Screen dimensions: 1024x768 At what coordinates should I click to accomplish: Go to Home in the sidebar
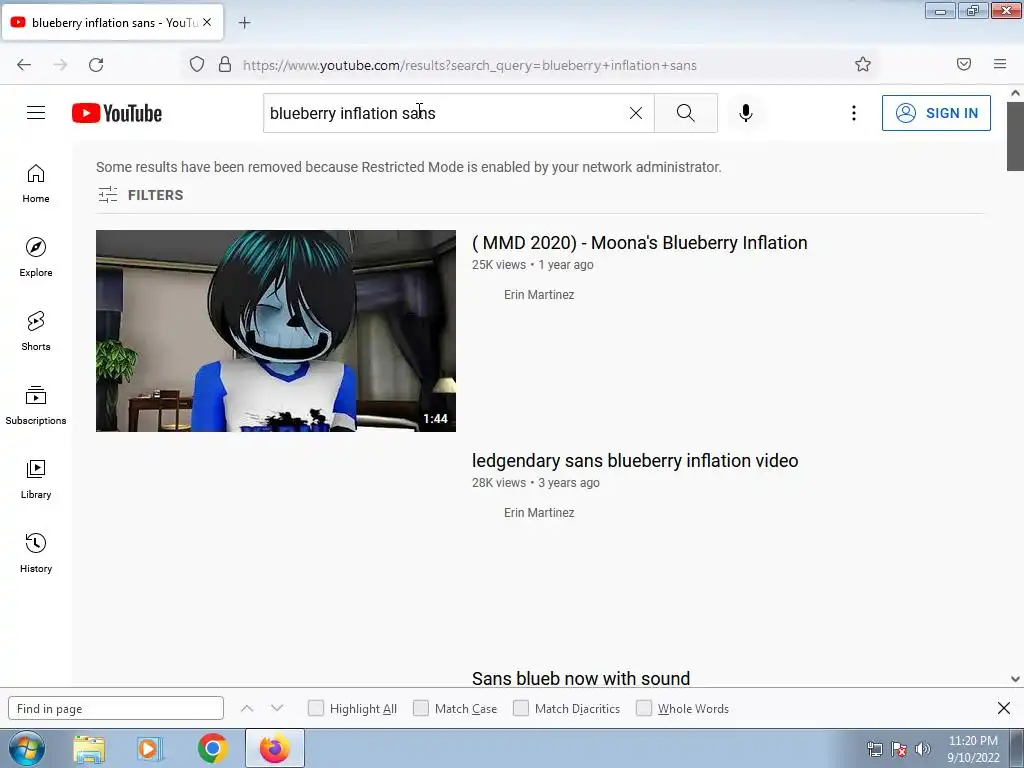click(x=36, y=184)
